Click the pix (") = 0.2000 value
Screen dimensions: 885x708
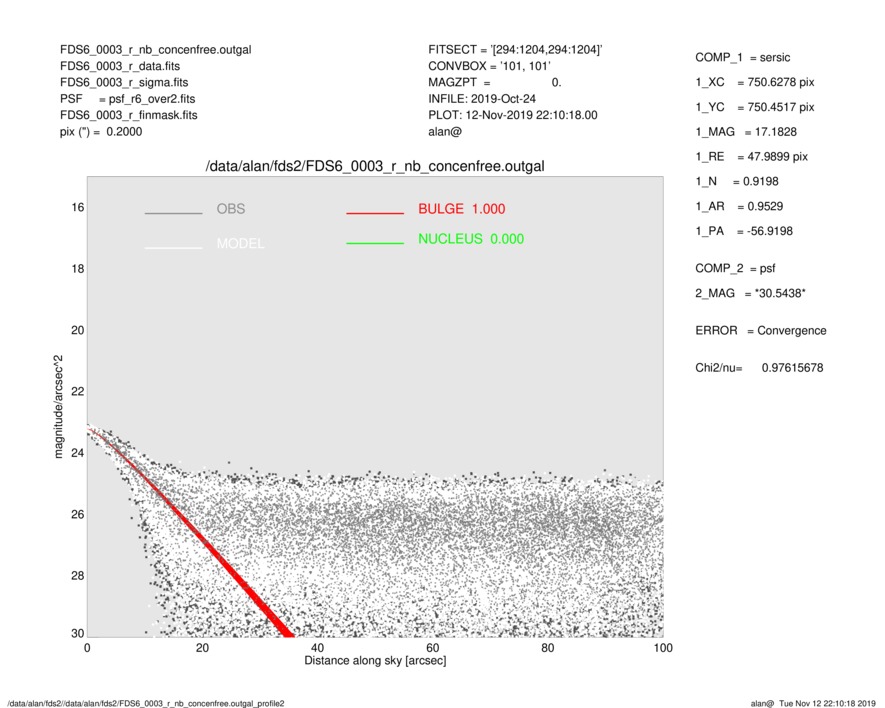101,132
